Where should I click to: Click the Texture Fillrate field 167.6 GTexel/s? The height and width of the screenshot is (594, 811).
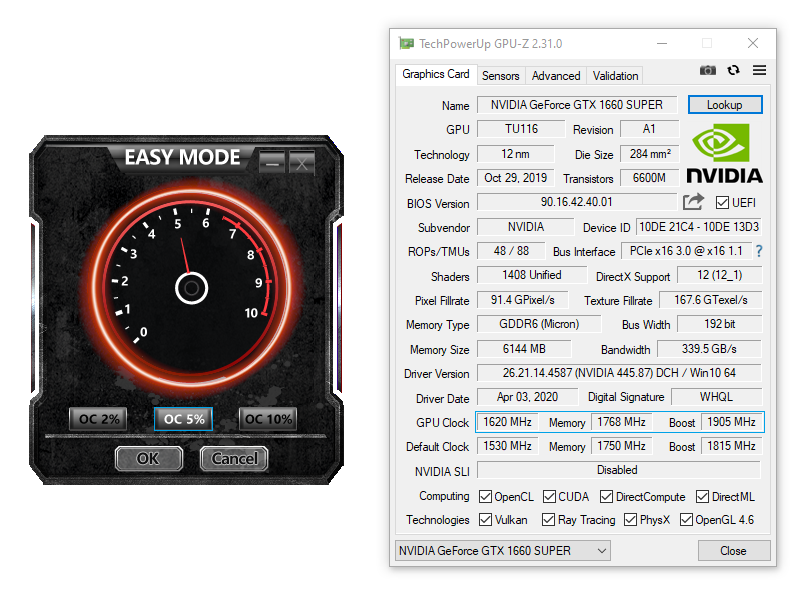coord(710,300)
